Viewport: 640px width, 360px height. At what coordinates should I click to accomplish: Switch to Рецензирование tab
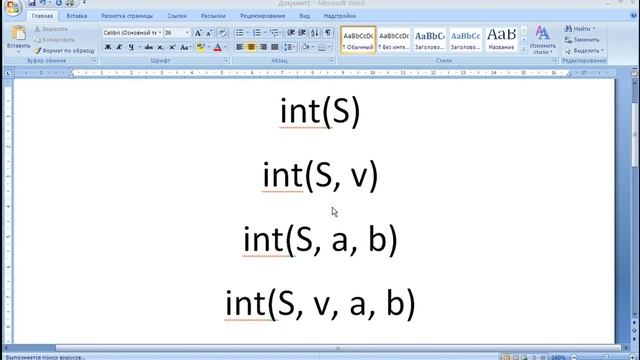262,16
